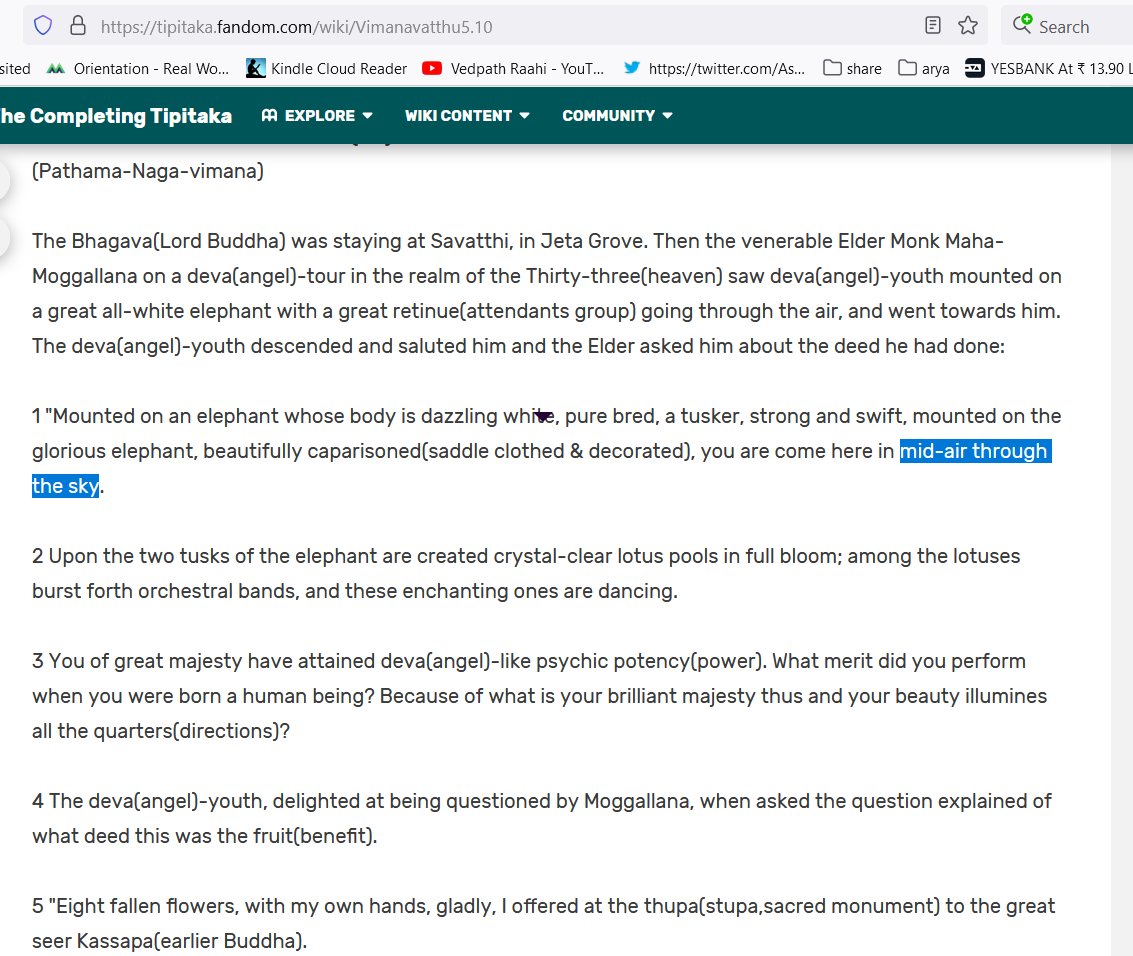The image size is (1133, 956).
Task: Click the search magnifier icon
Action: click(1022, 25)
